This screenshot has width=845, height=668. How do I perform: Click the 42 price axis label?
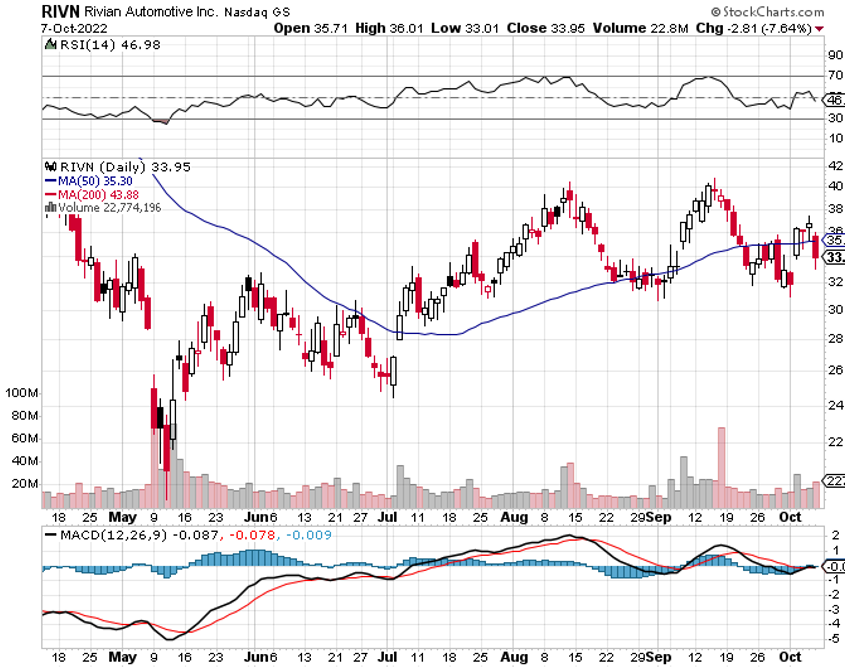836,165
